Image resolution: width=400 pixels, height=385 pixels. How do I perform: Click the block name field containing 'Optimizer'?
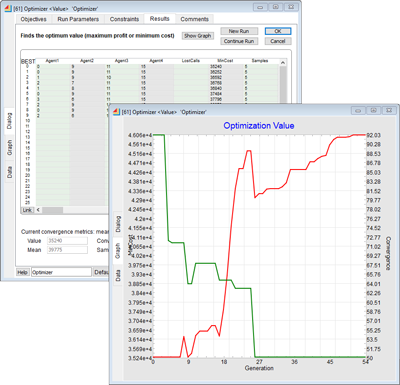click(x=61, y=272)
